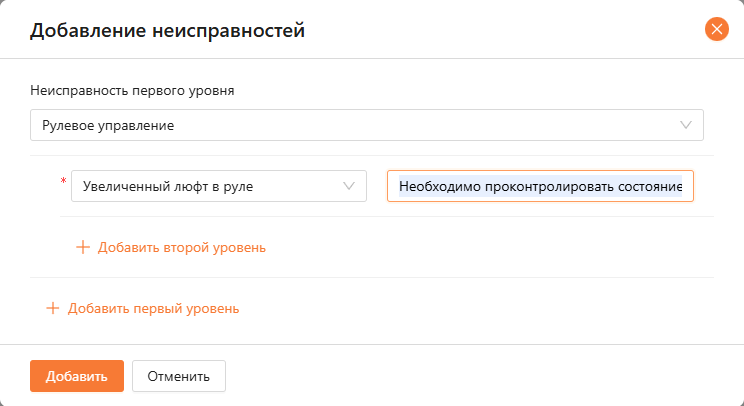Close the dialog with the orange X
The width and height of the screenshot is (744, 406).
[716, 29]
